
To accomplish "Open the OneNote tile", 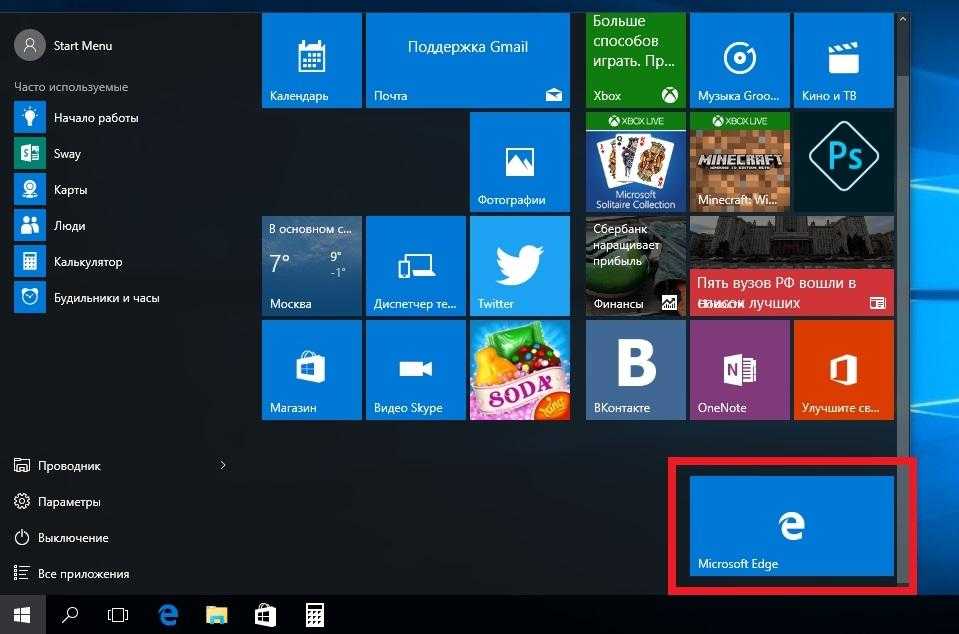I will pyautogui.click(x=739, y=370).
